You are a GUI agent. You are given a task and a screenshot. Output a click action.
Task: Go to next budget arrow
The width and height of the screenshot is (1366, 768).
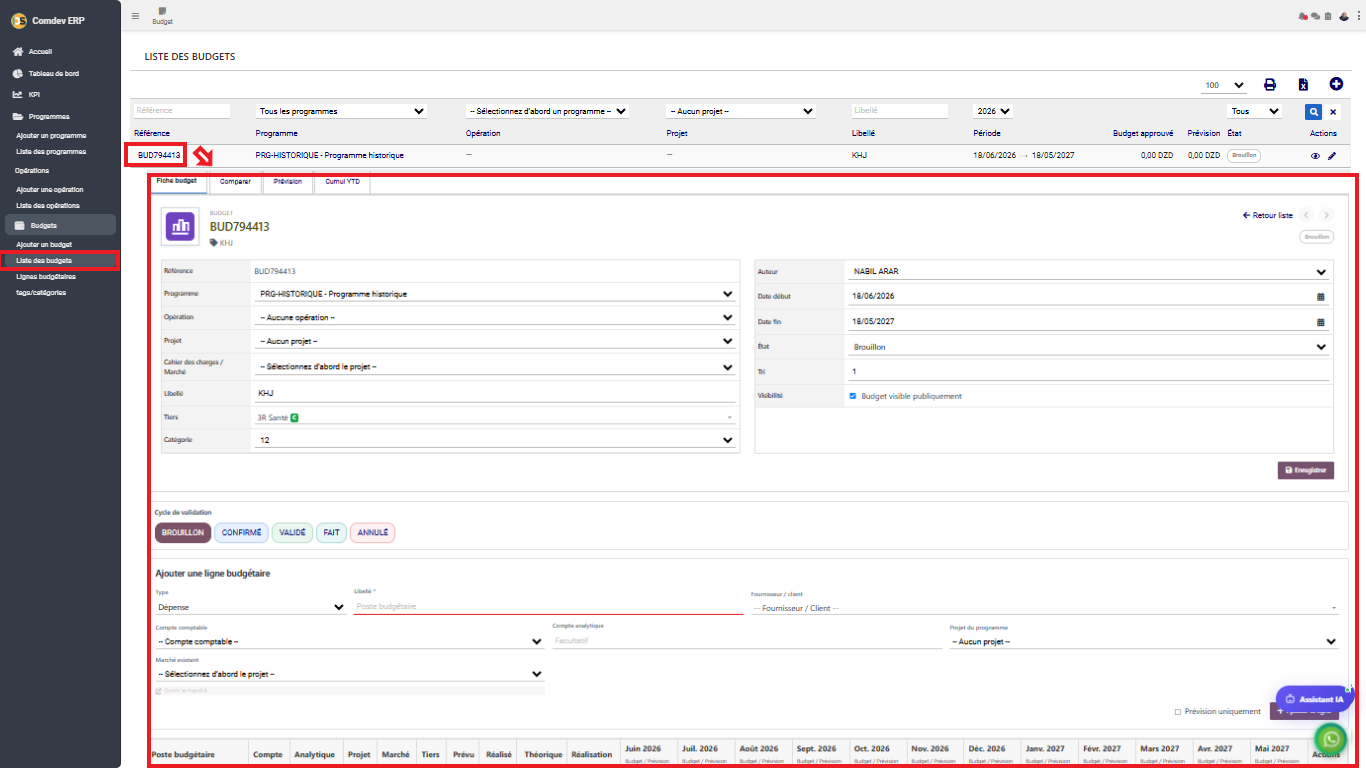coord(1326,215)
